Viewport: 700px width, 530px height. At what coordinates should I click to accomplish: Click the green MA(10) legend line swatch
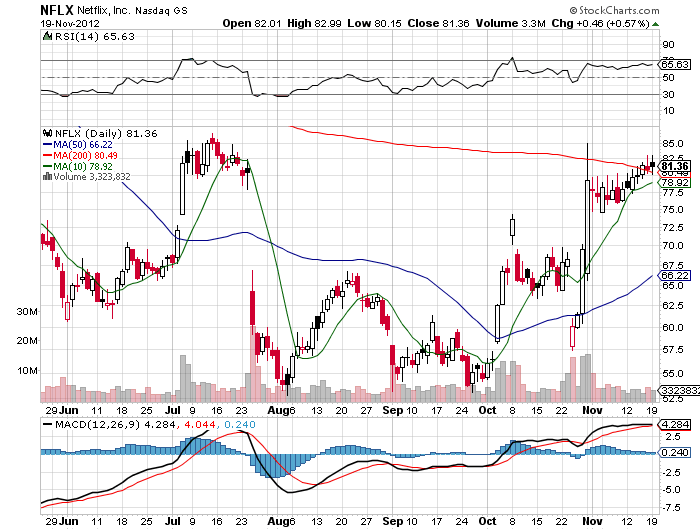(47, 166)
